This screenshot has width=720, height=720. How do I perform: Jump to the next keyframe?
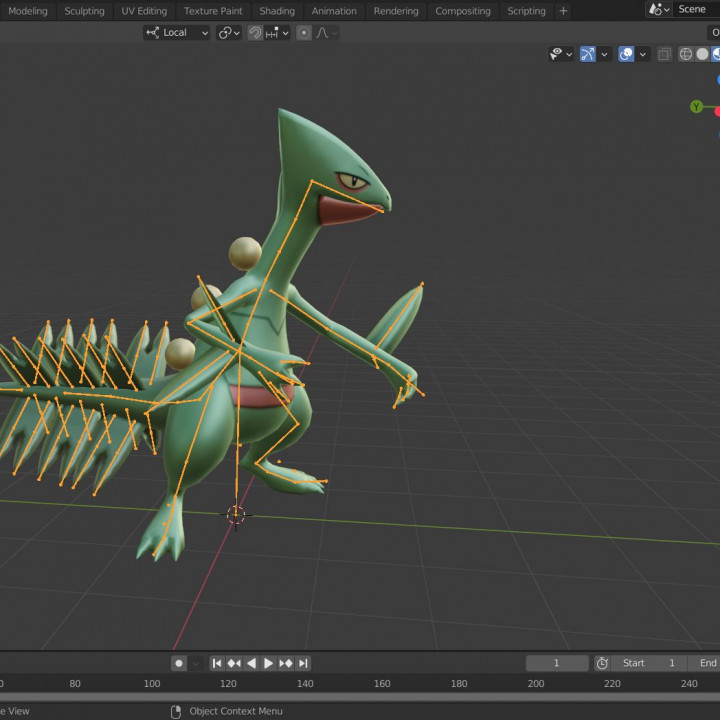[286, 663]
